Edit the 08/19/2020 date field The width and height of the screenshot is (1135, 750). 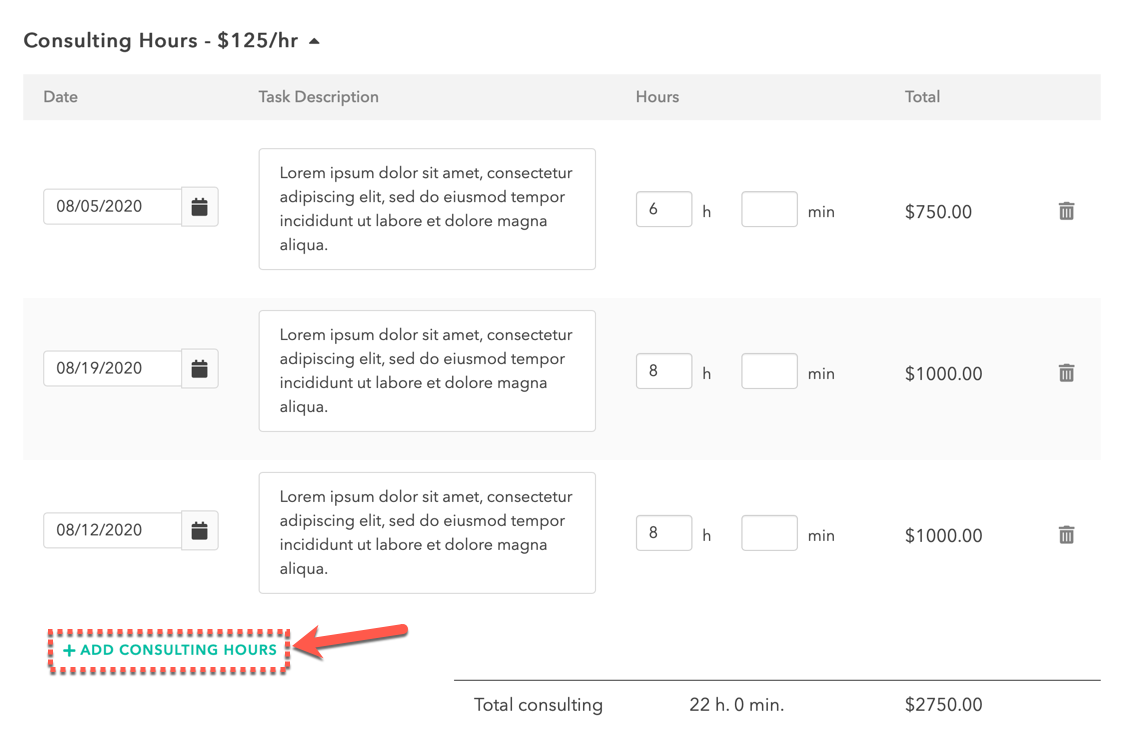click(112, 368)
